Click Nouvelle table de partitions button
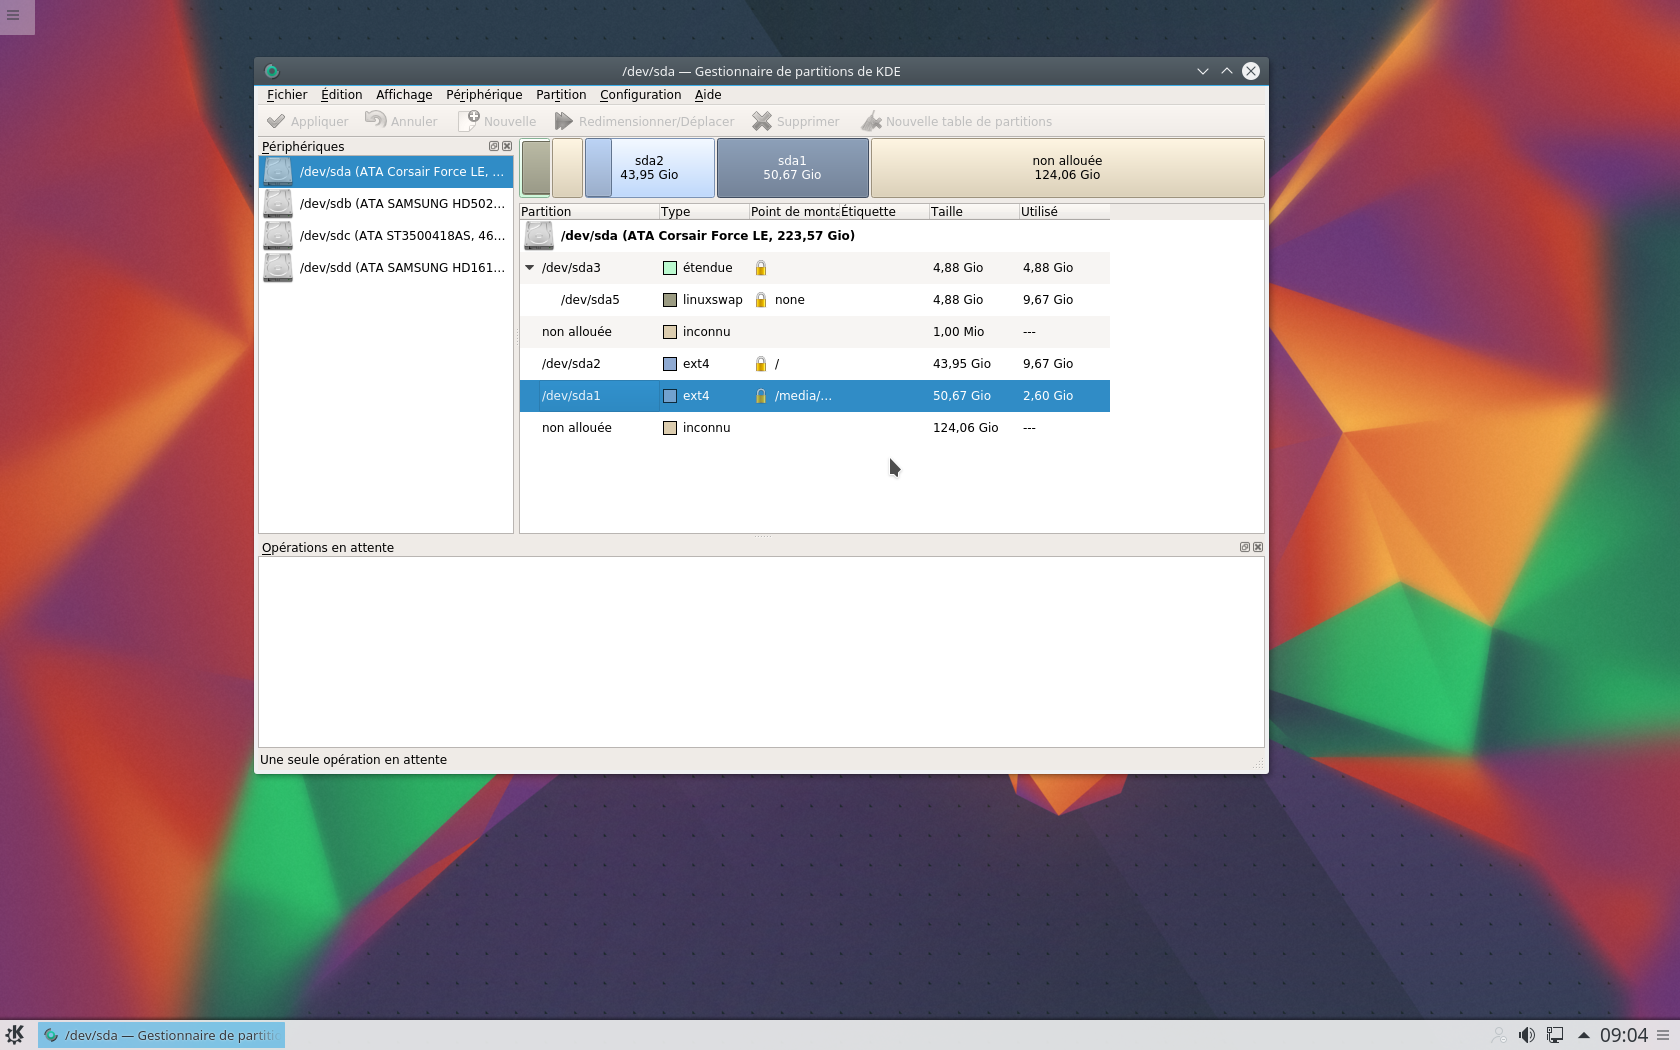Viewport: 1680px width, 1050px height. click(957, 121)
